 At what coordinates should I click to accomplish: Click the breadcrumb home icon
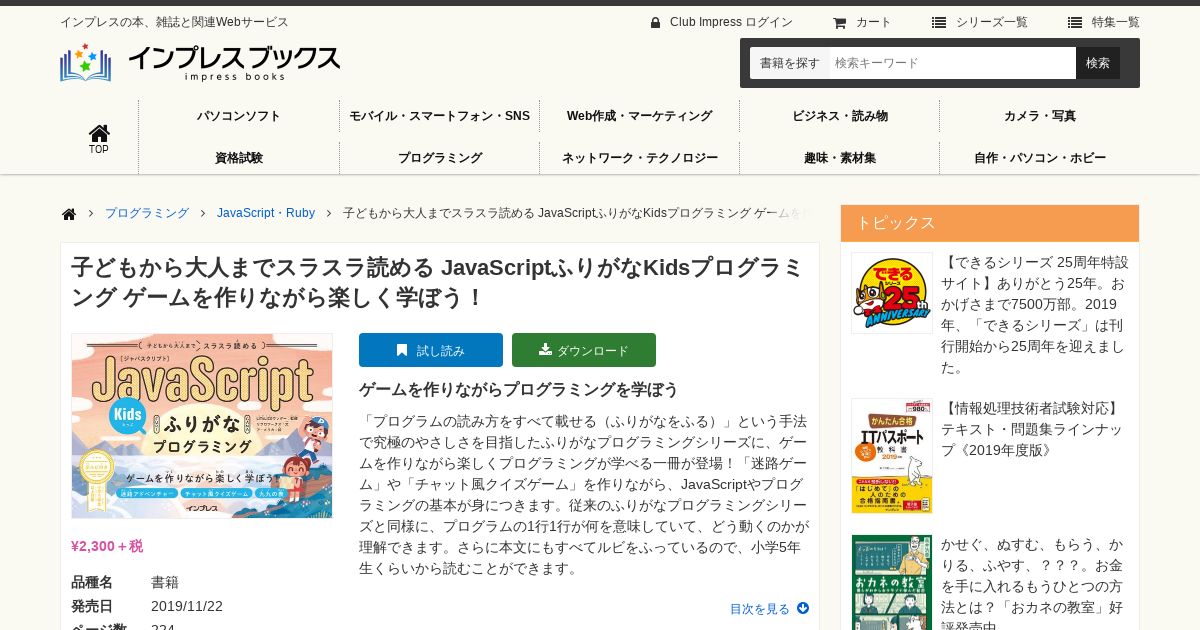click(69, 214)
